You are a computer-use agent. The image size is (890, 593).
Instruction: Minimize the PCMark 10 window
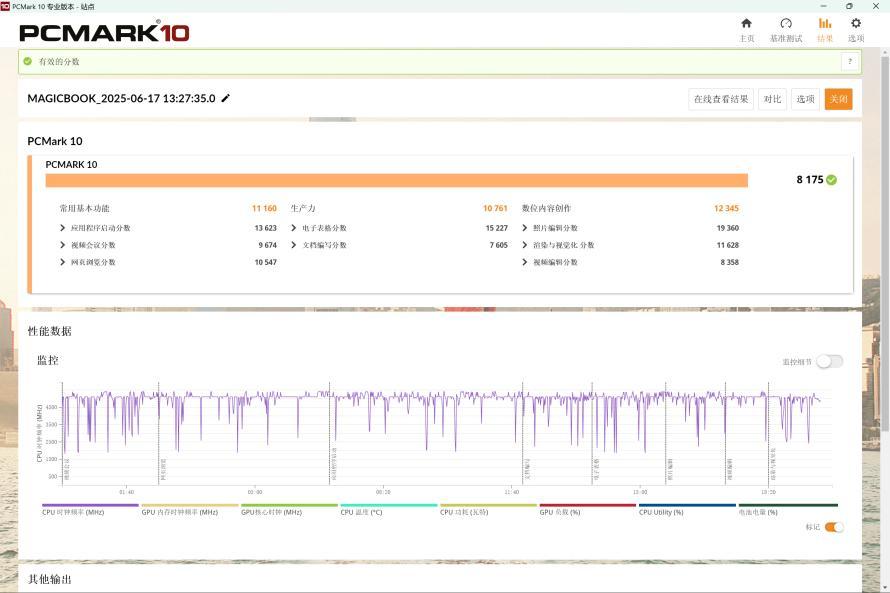(824, 6)
